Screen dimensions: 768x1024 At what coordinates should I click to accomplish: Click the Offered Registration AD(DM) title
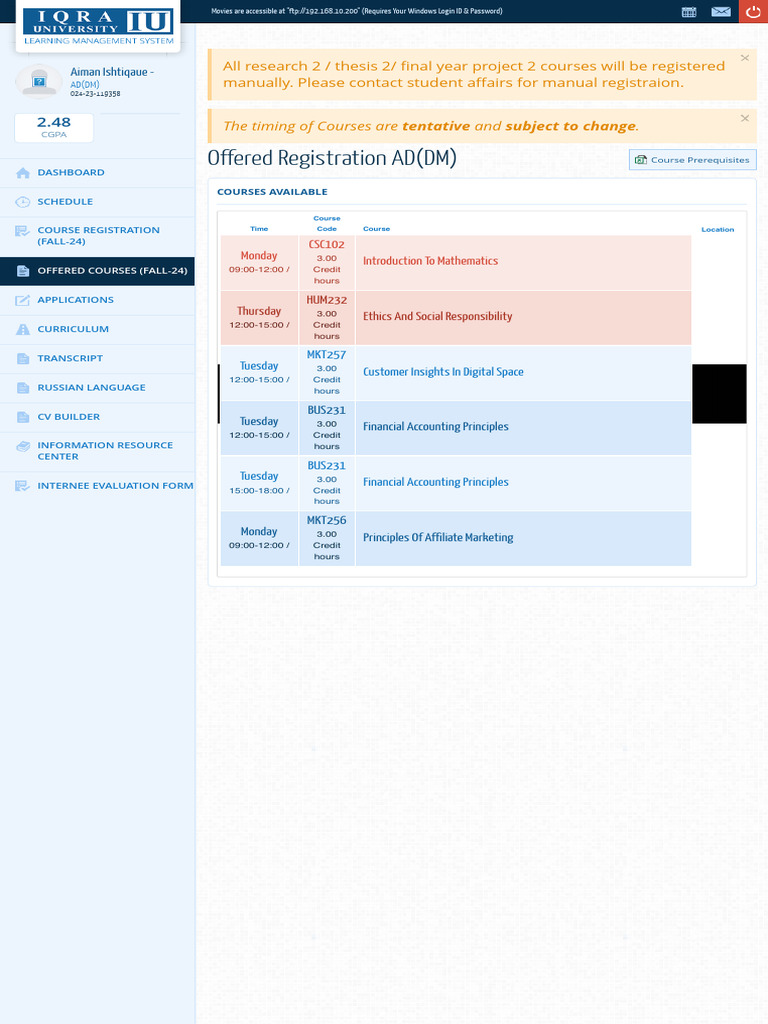(x=332, y=159)
